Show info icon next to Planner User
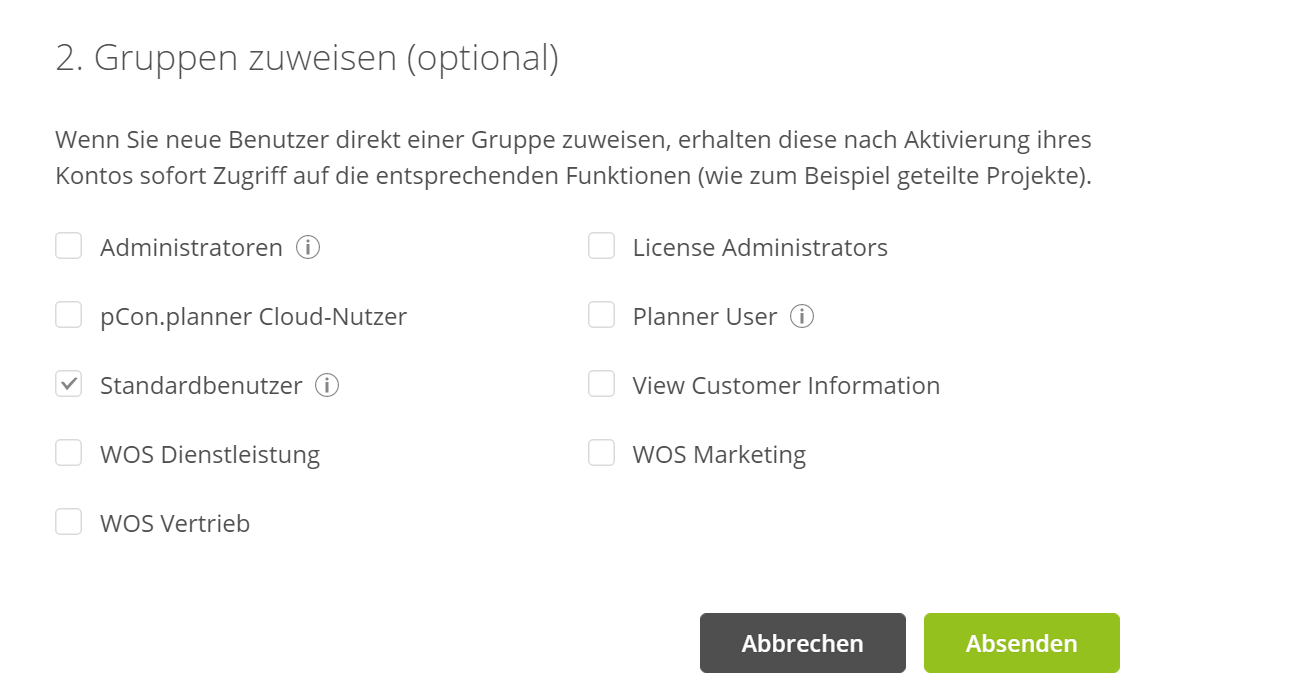 click(x=802, y=316)
